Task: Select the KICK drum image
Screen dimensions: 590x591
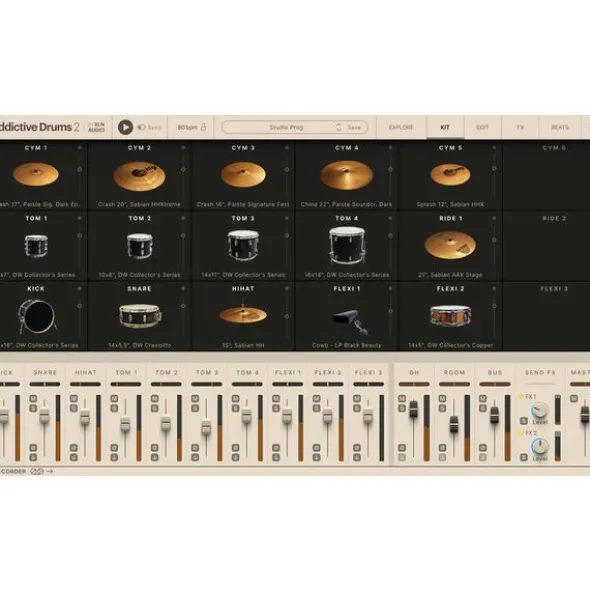Action: [x=37, y=316]
